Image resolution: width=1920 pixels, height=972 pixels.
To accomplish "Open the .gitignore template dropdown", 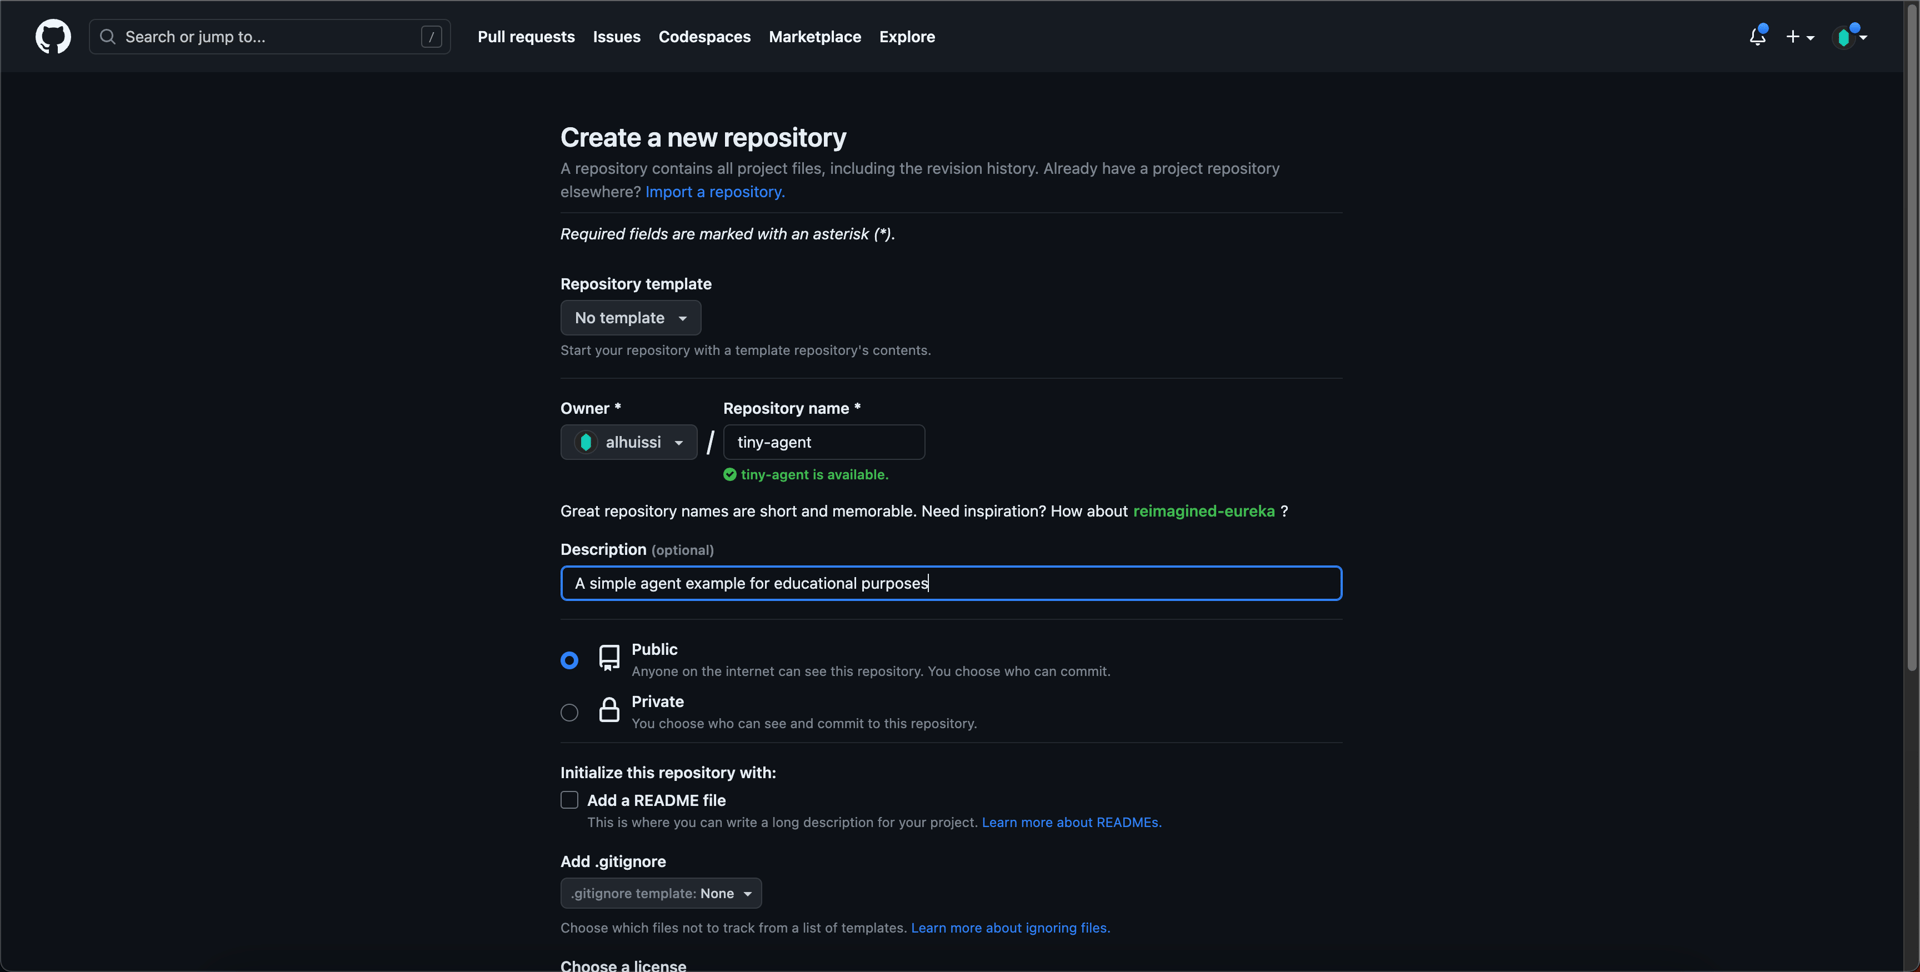I will pyautogui.click(x=660, y=893).
